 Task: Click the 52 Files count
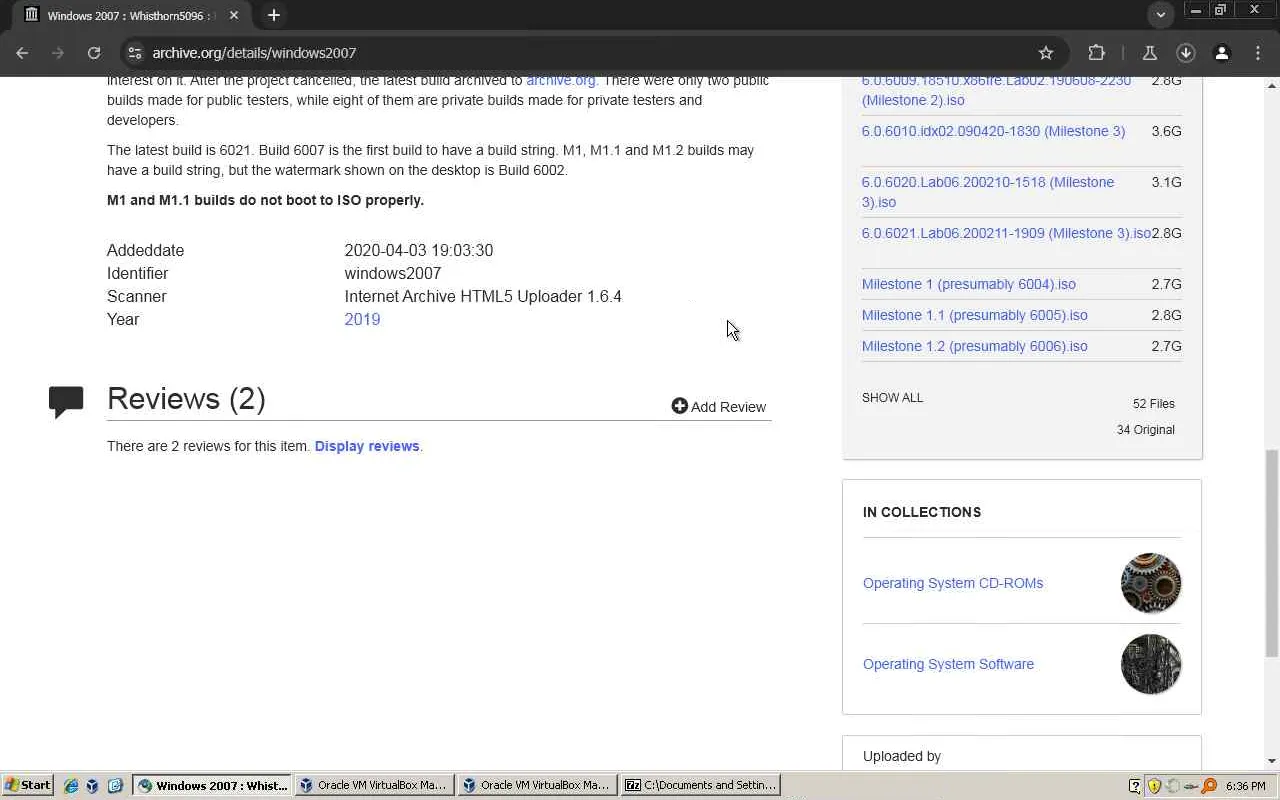tap(1154, 404)
